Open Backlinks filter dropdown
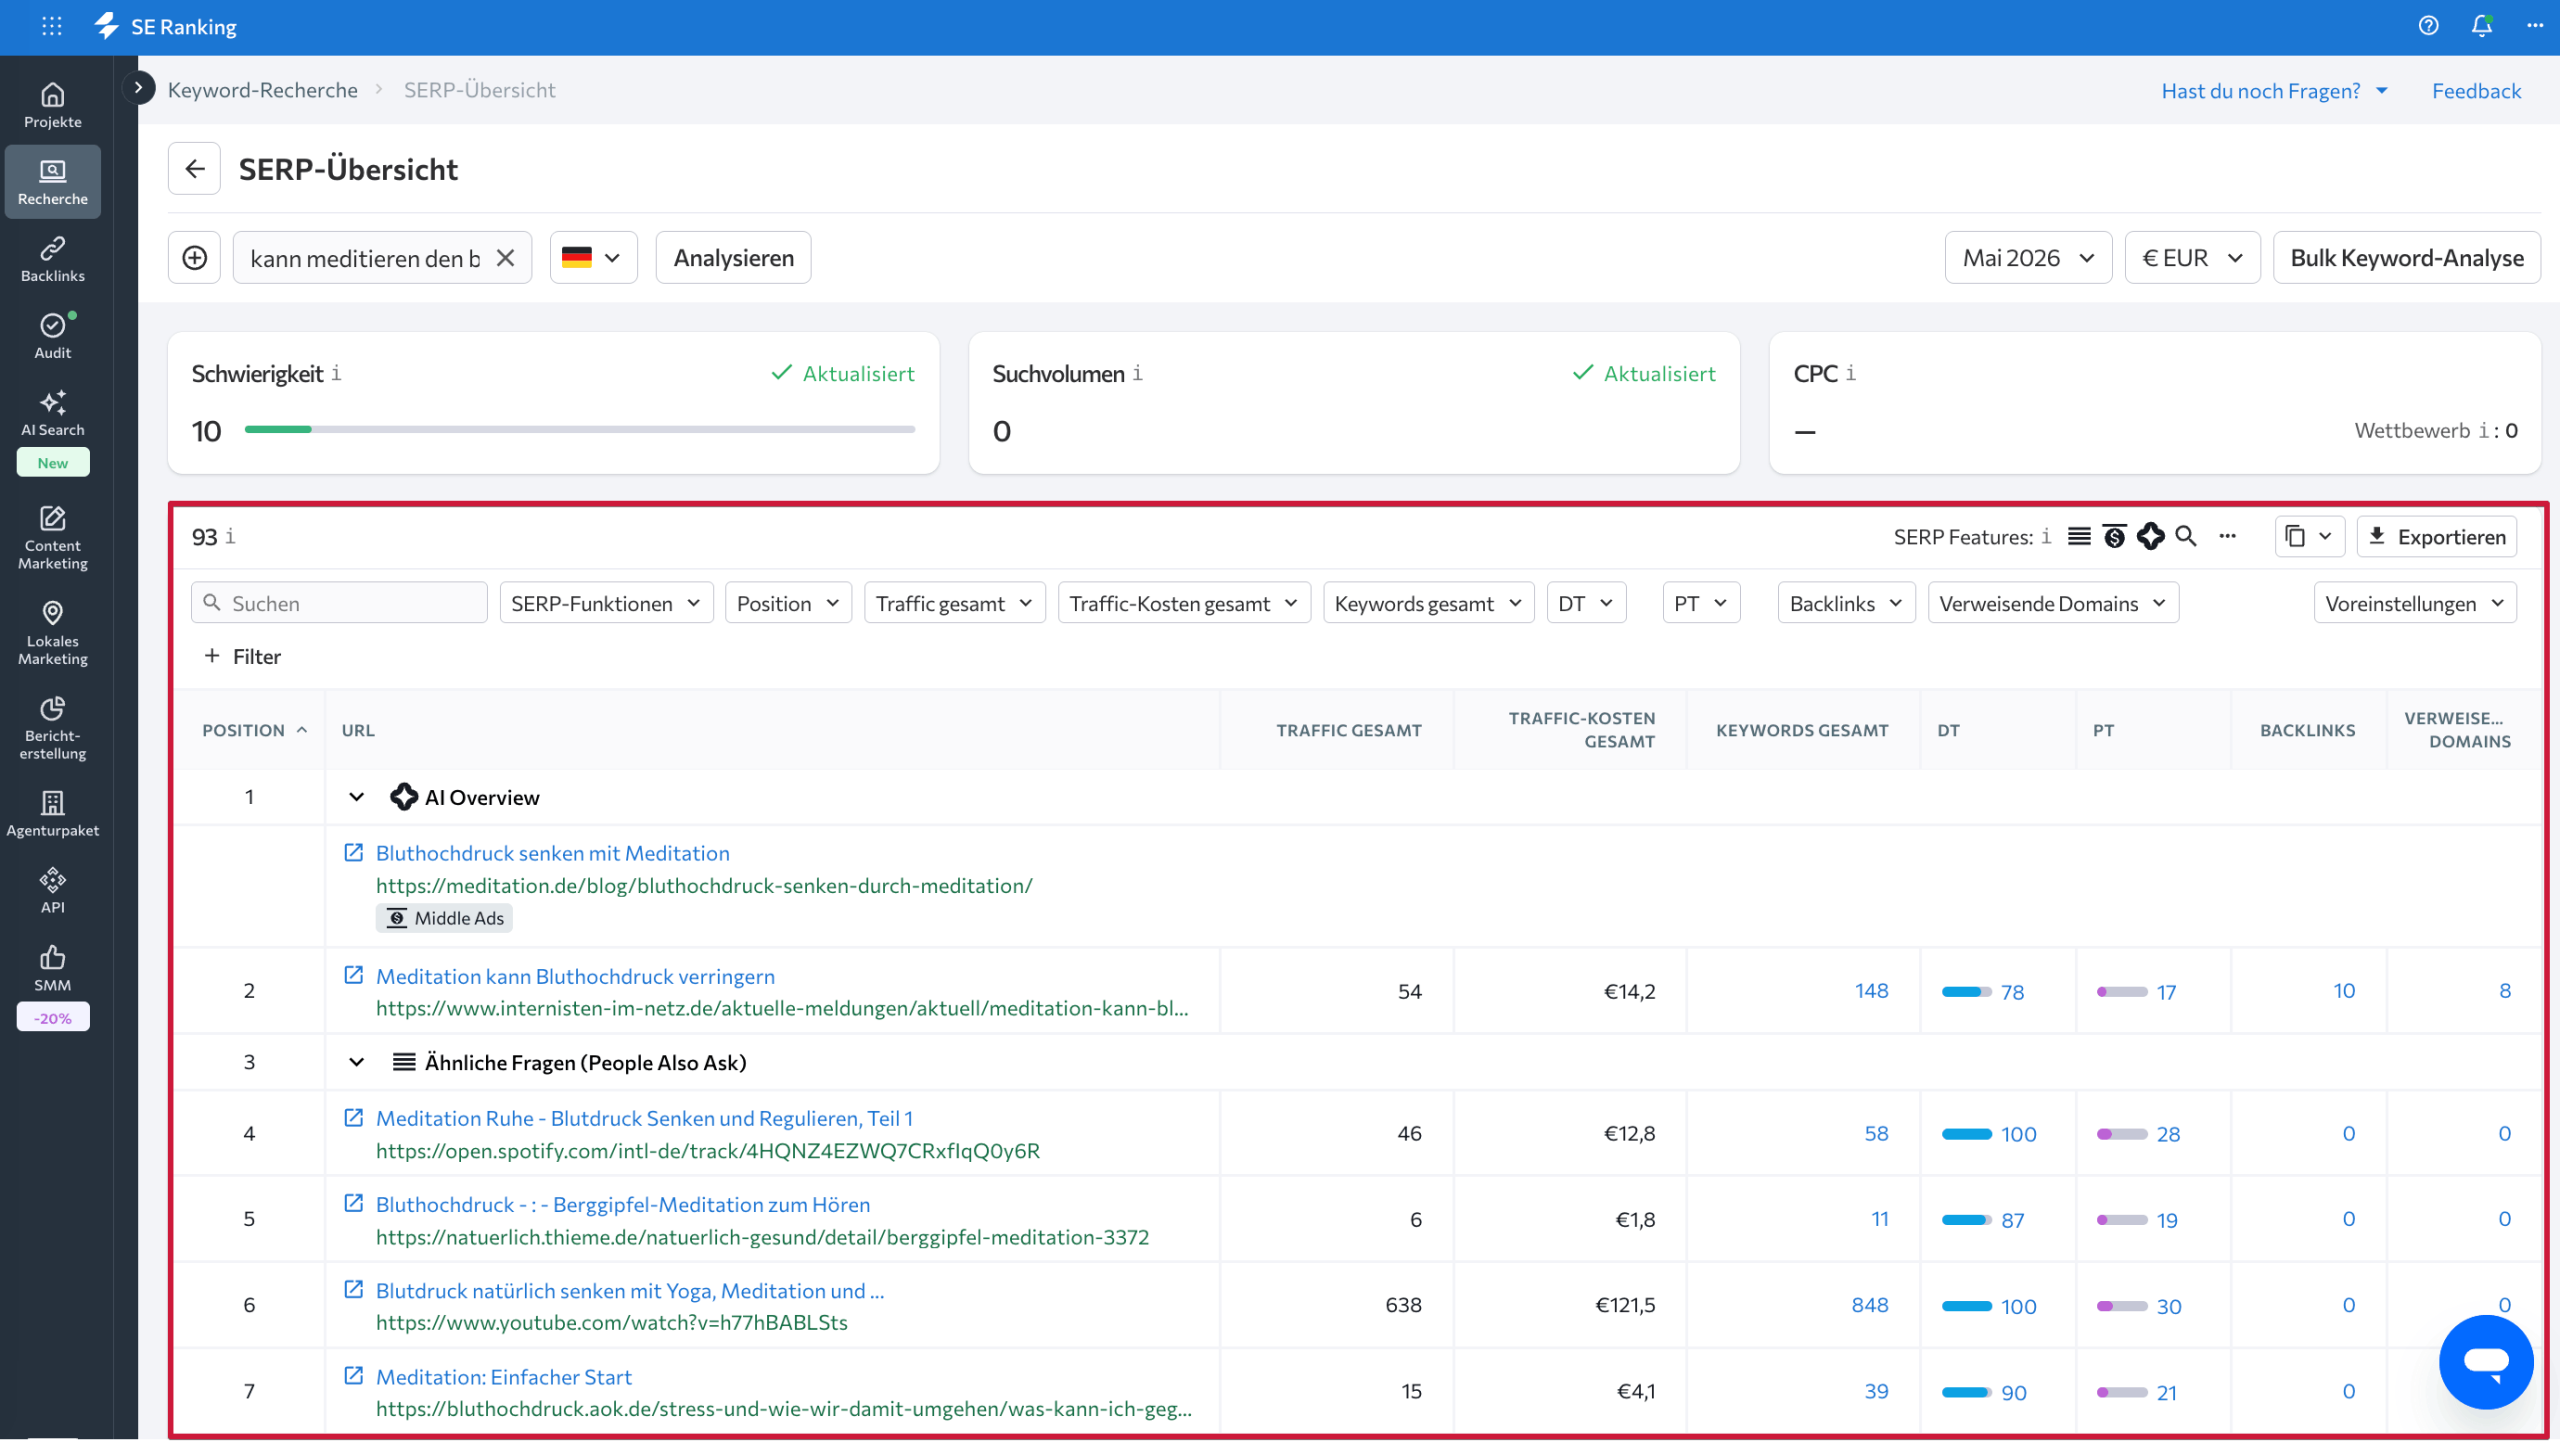 (x=1846, y=603)
